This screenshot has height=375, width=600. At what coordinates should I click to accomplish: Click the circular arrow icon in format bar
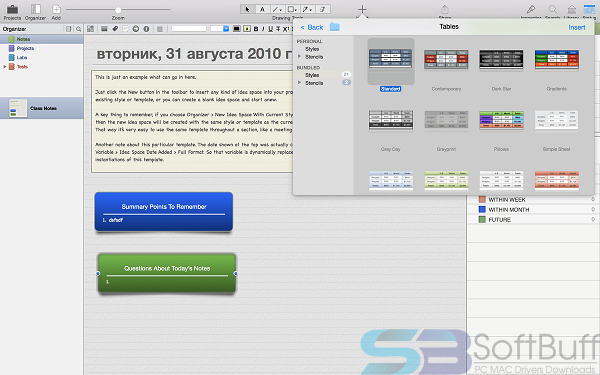click(x=135, y=29)
